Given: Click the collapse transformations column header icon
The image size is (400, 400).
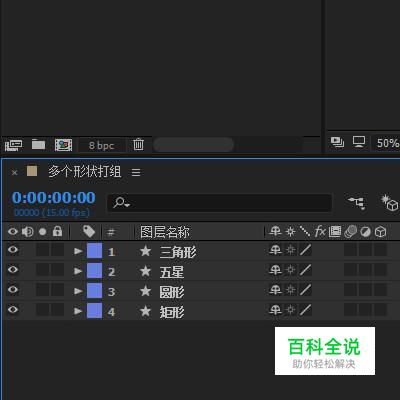Looking at the screenshot, I should pyautogui.click(x=291, y=231).
